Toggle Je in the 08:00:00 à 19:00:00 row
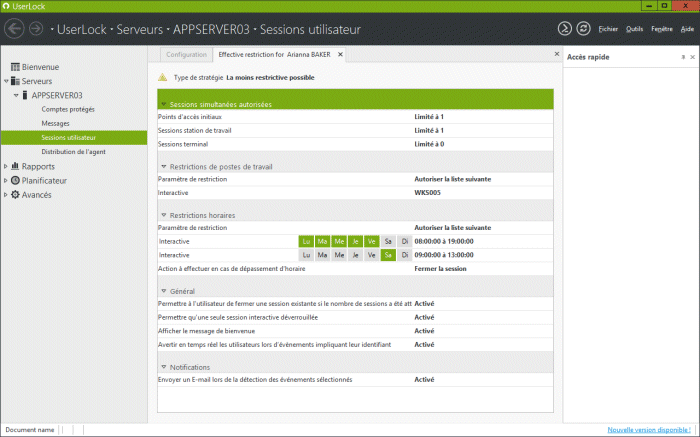700x437 pixels. [x=355, y=241]
